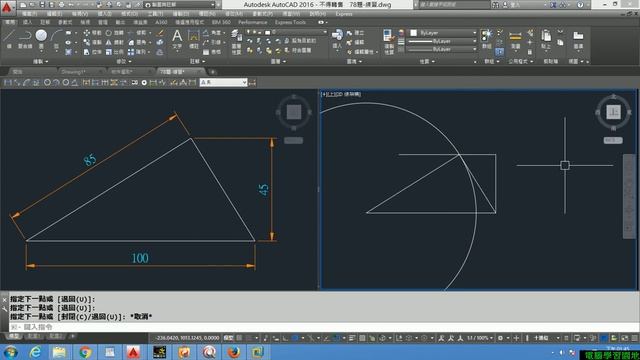Click the search box in title bar
640x360 pixels.
[454, 4]
